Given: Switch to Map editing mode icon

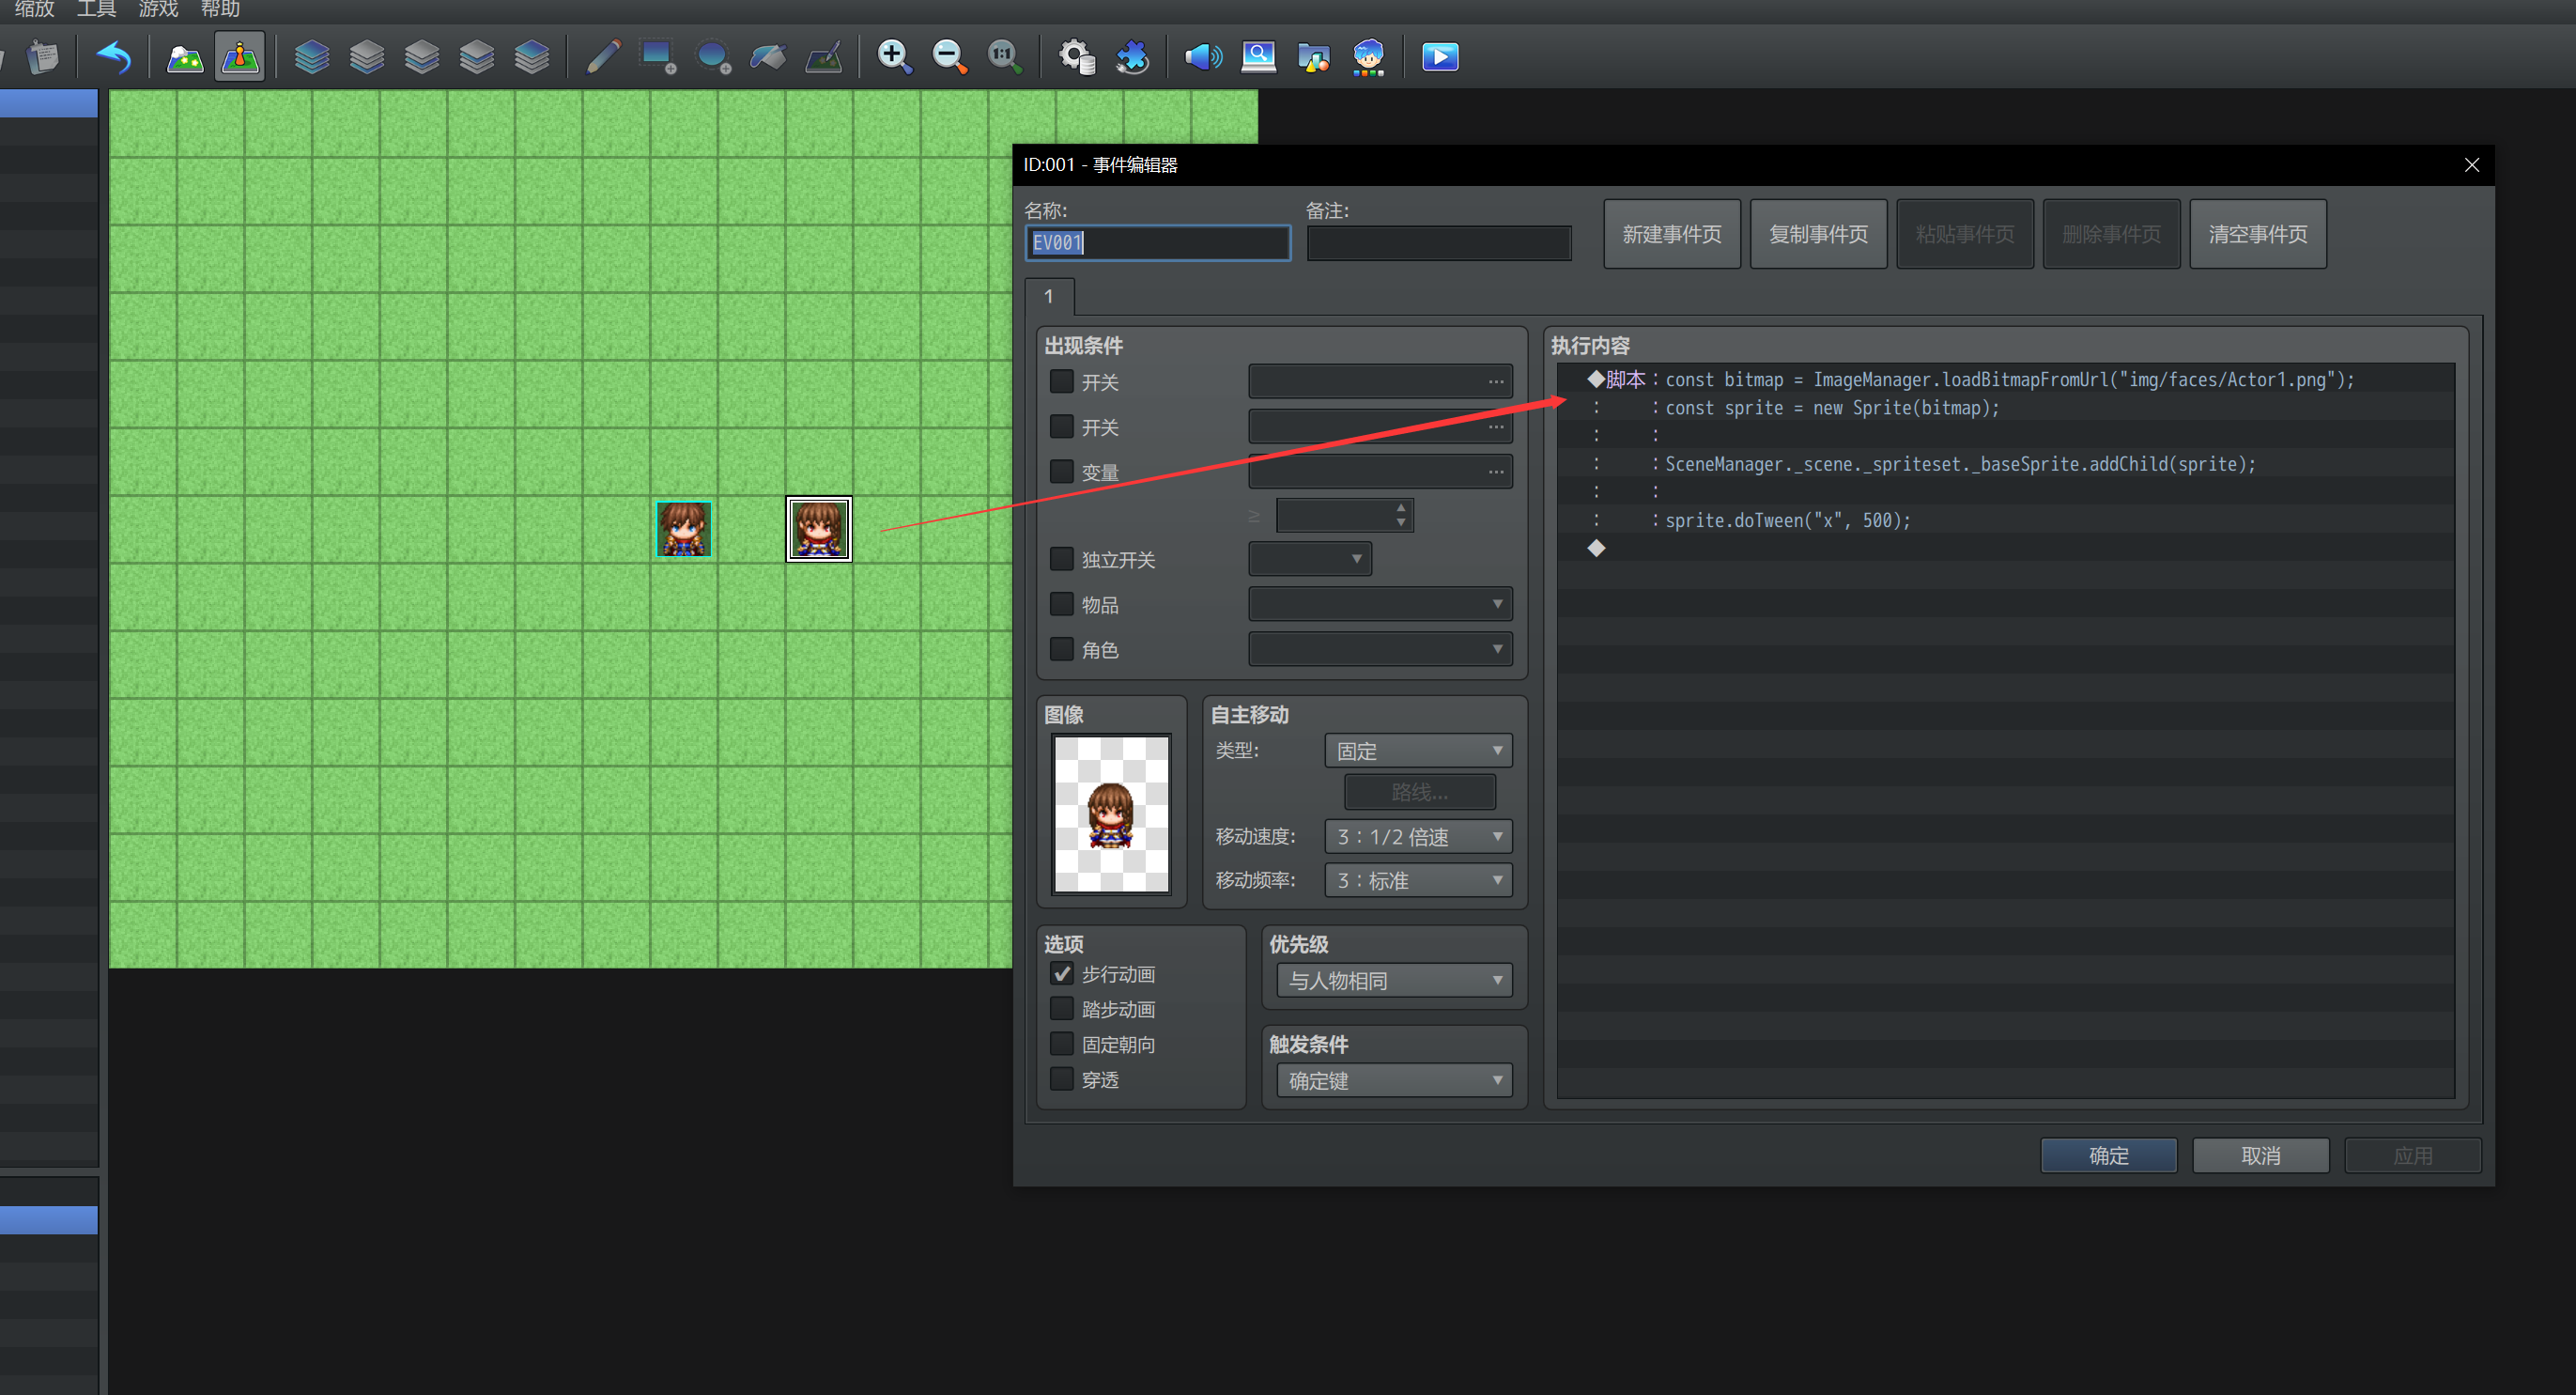Looking at the screenshot, I should (184, 57).
